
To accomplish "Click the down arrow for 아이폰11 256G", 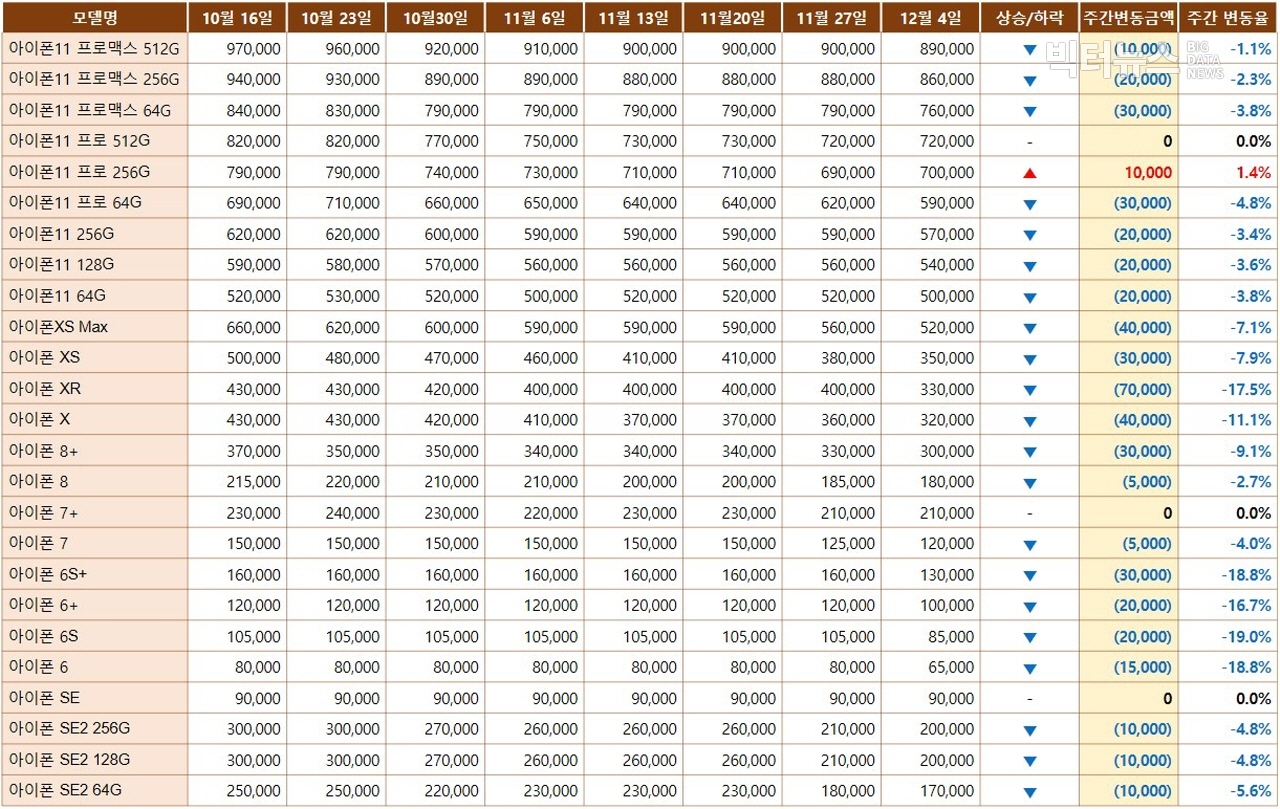I will [1030, 236].
